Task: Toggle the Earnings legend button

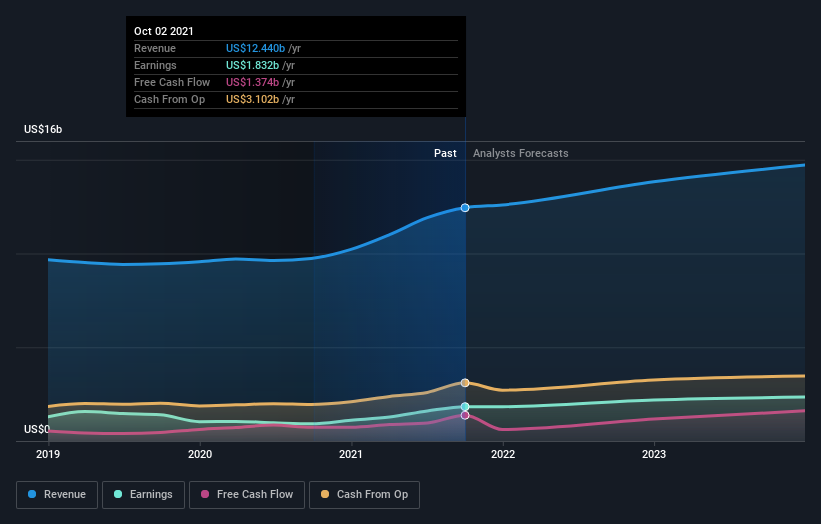Action: tap(143, 495)
